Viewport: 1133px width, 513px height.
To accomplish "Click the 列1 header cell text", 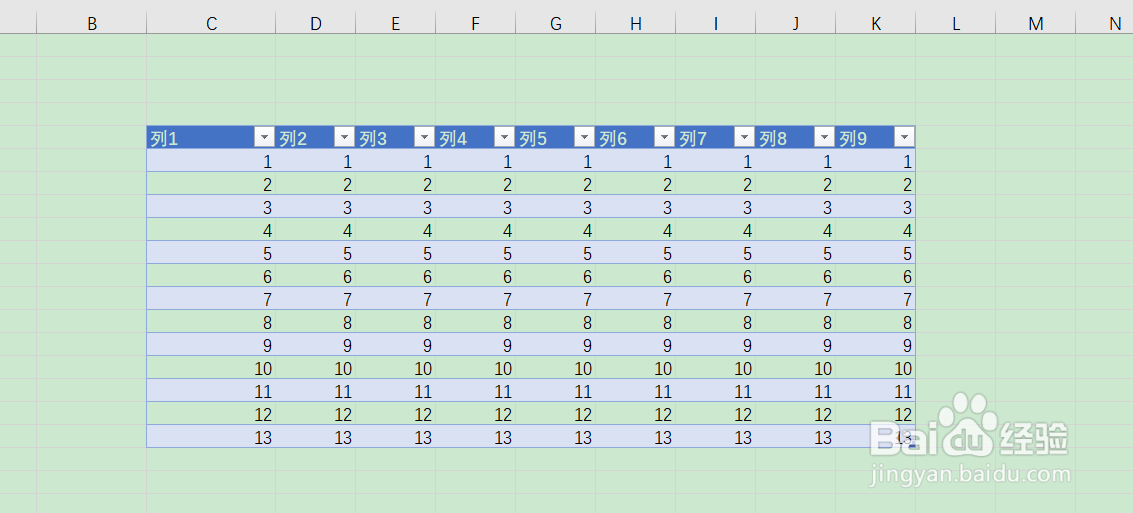I will pyautogui.click(x=164, y=138).
